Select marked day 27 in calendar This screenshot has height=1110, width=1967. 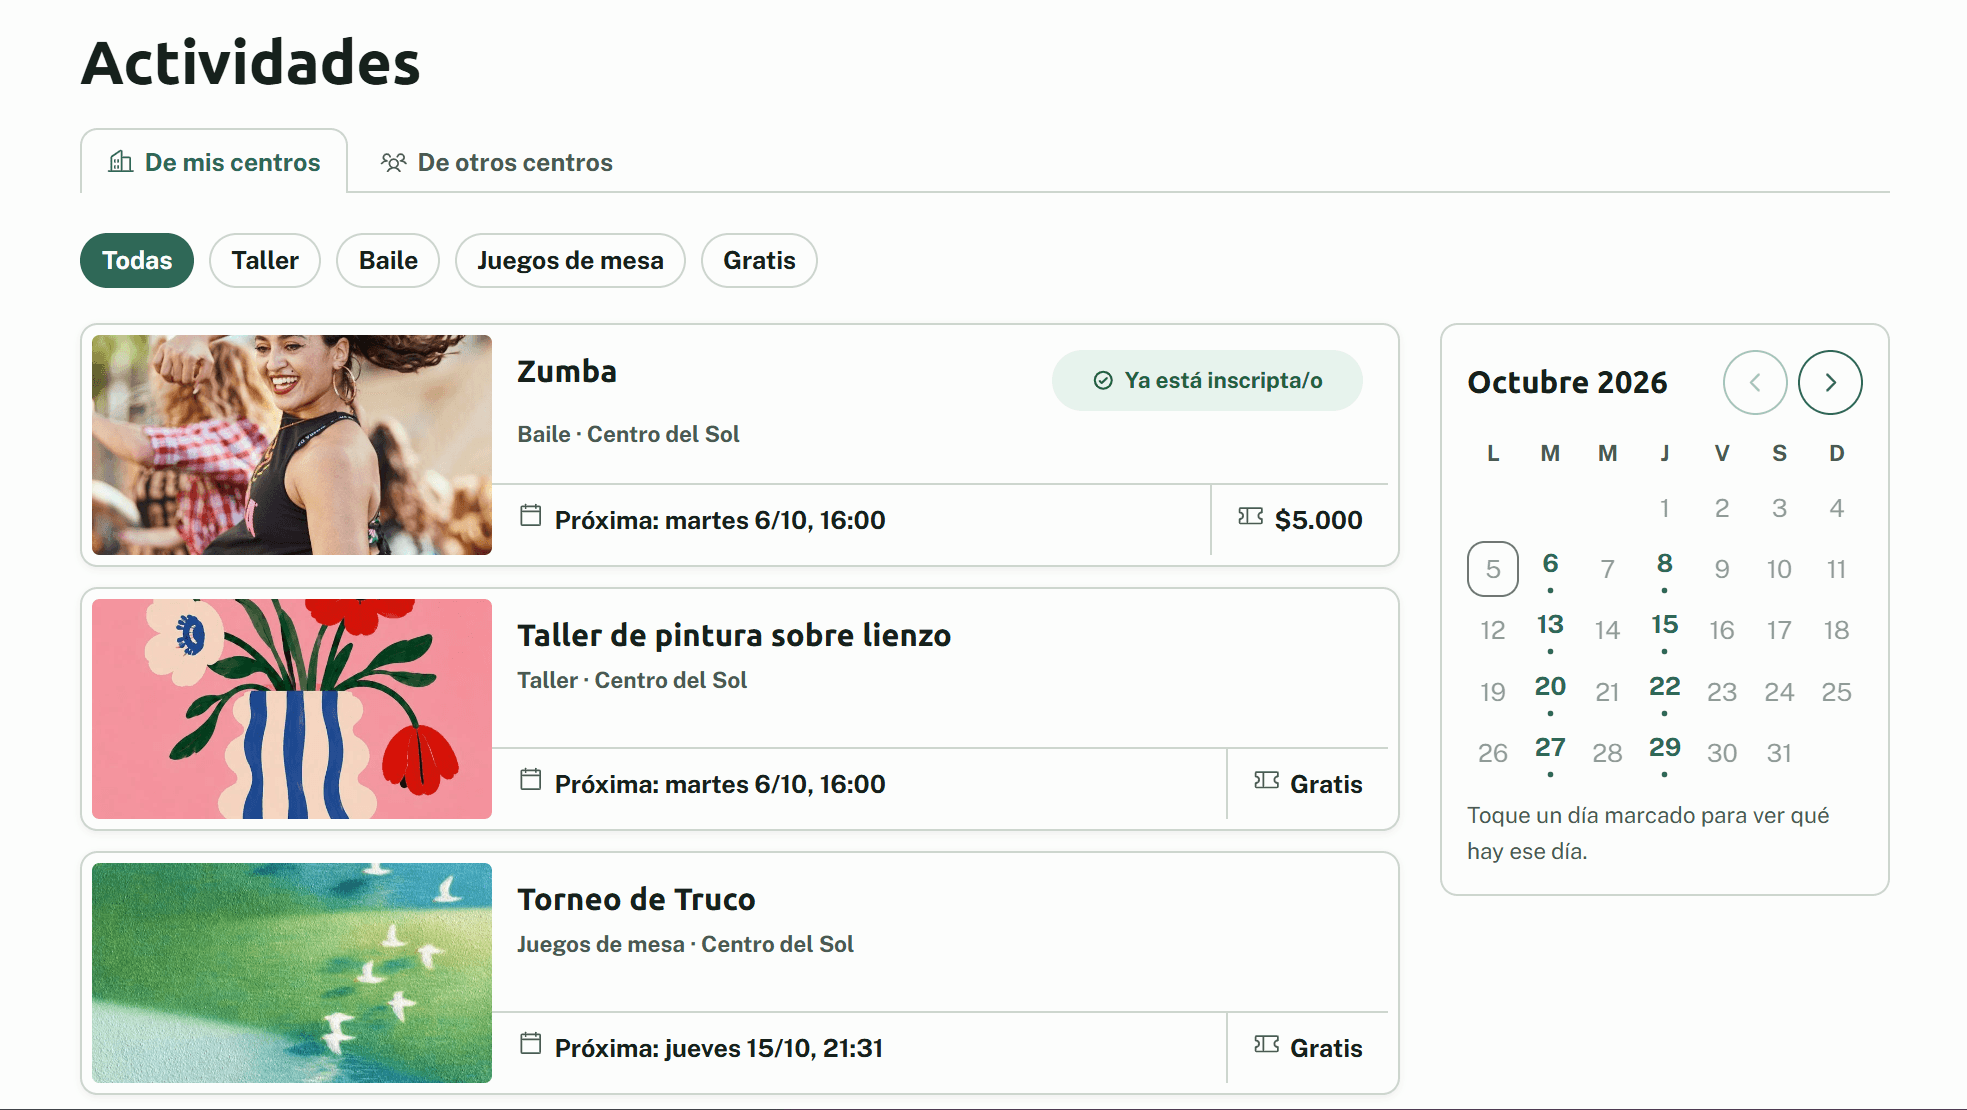[x=1550, y=752]
